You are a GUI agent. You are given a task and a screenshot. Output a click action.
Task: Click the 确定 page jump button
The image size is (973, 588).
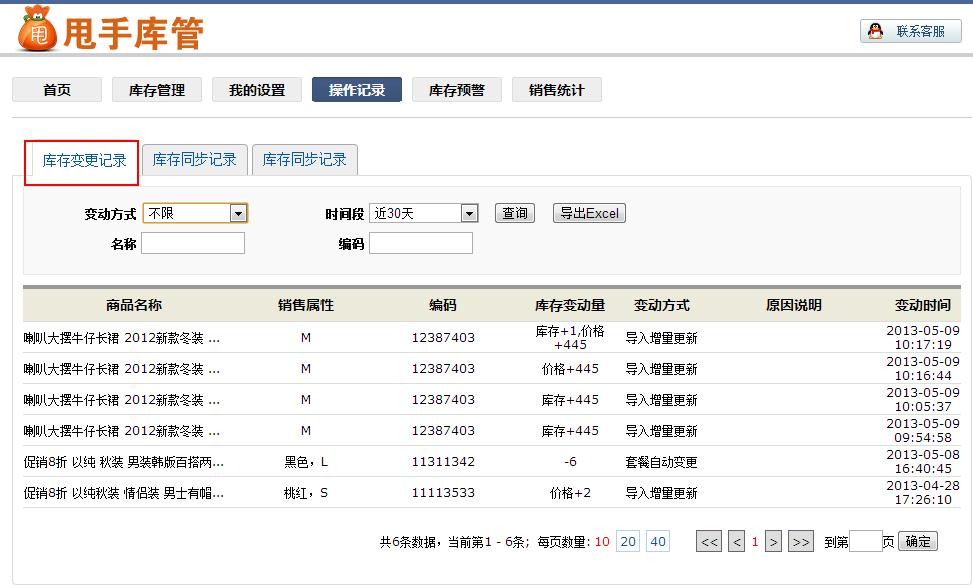point(918,541)
